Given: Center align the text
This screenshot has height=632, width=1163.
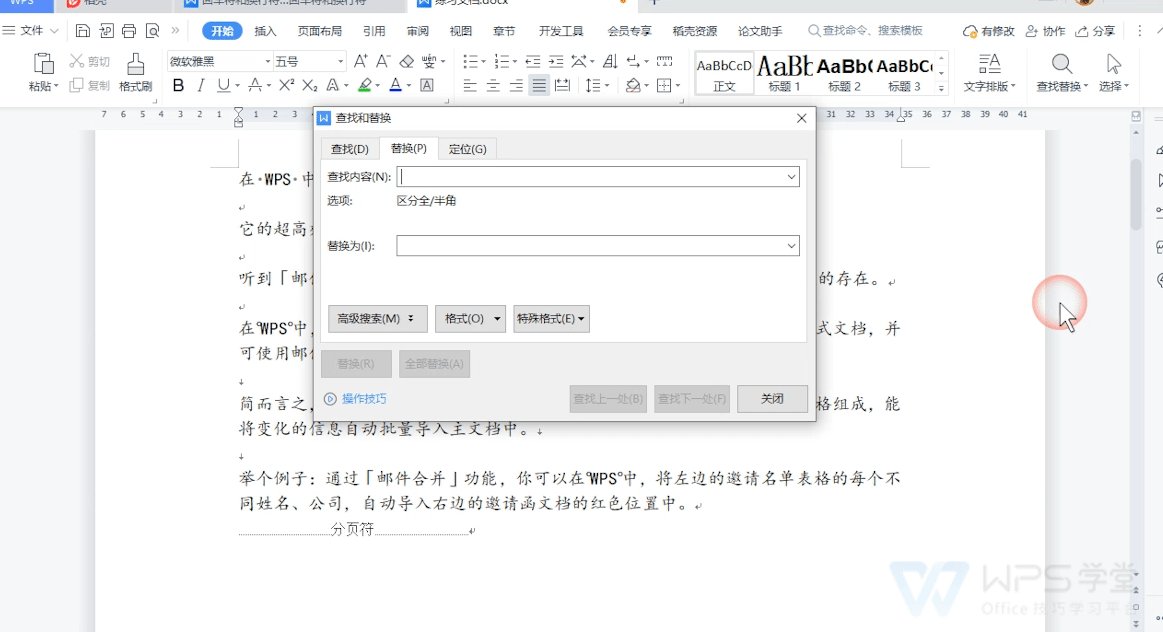Looking at the screenshot, I should pos(493,85).
